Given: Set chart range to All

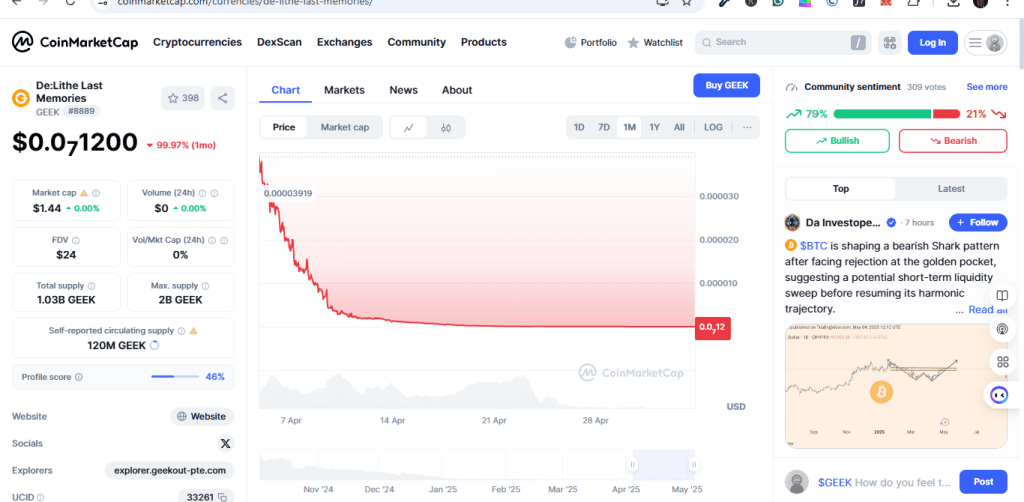Looking at the screenshot, I should click(679, 127).
